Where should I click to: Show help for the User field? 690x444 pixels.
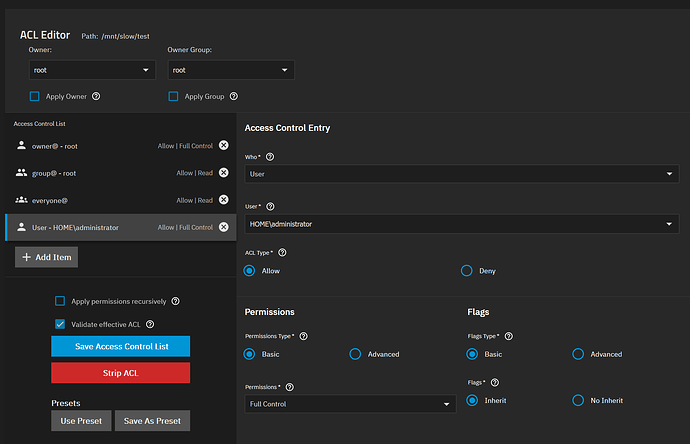click(x=270, y=206)
